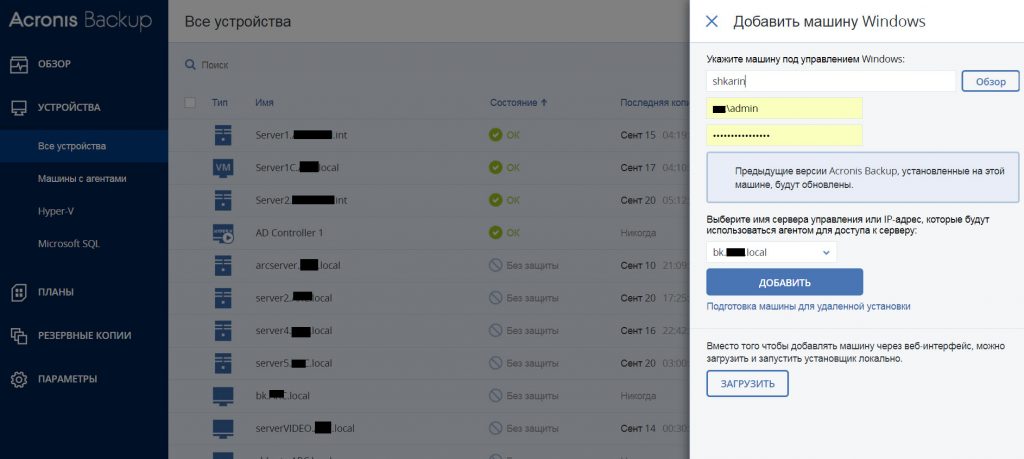Image resolution: width=1024 pixels, height=459 pixels.
Task: Open Microsoft SQL device group
Action: click(69, 244)
